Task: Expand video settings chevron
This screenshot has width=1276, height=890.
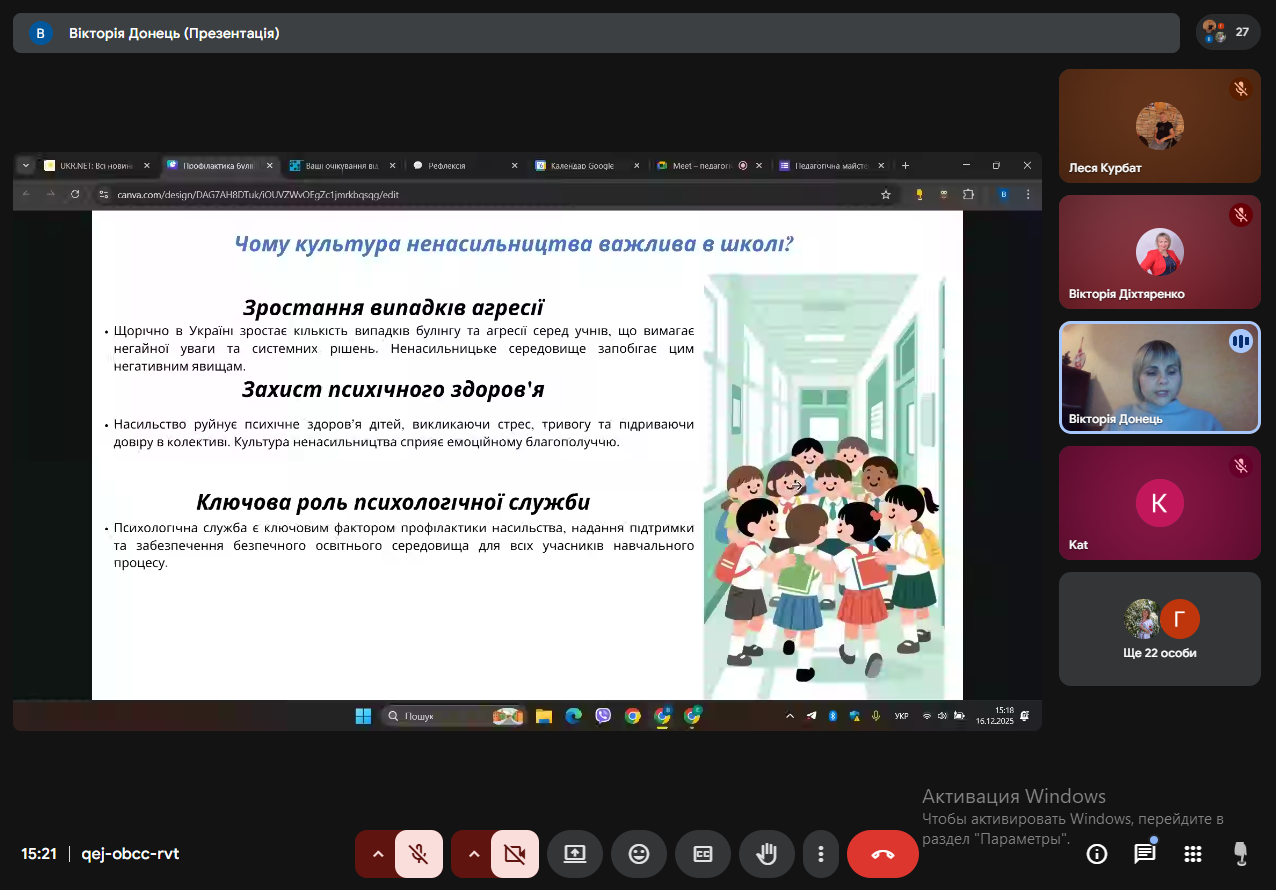Action: (x=474, y=854)
